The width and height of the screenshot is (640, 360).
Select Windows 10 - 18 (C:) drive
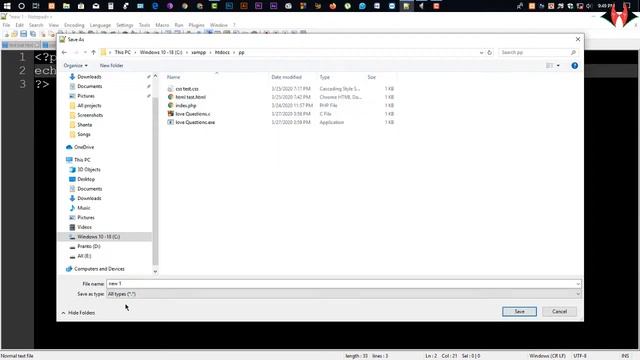[x=98, y=237]
